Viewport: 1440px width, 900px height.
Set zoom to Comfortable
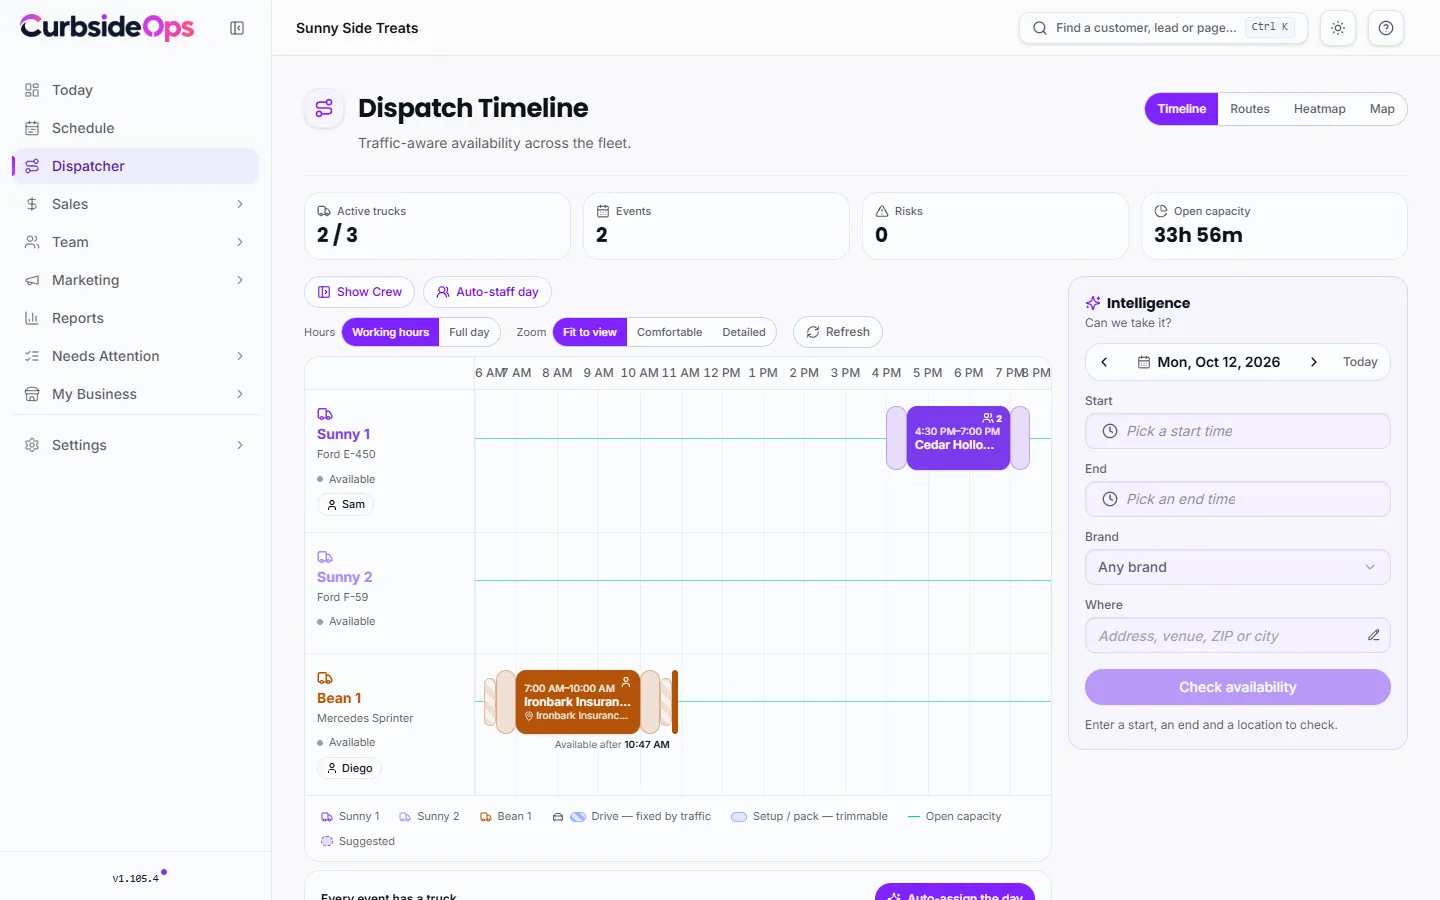(670, 332)
